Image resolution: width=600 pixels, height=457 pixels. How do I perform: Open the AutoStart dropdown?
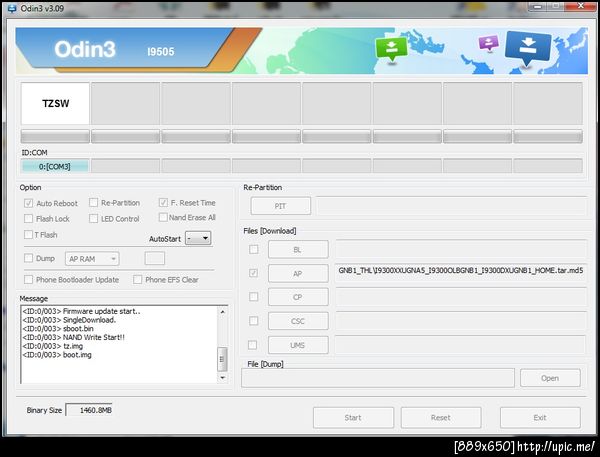(198, 238)
